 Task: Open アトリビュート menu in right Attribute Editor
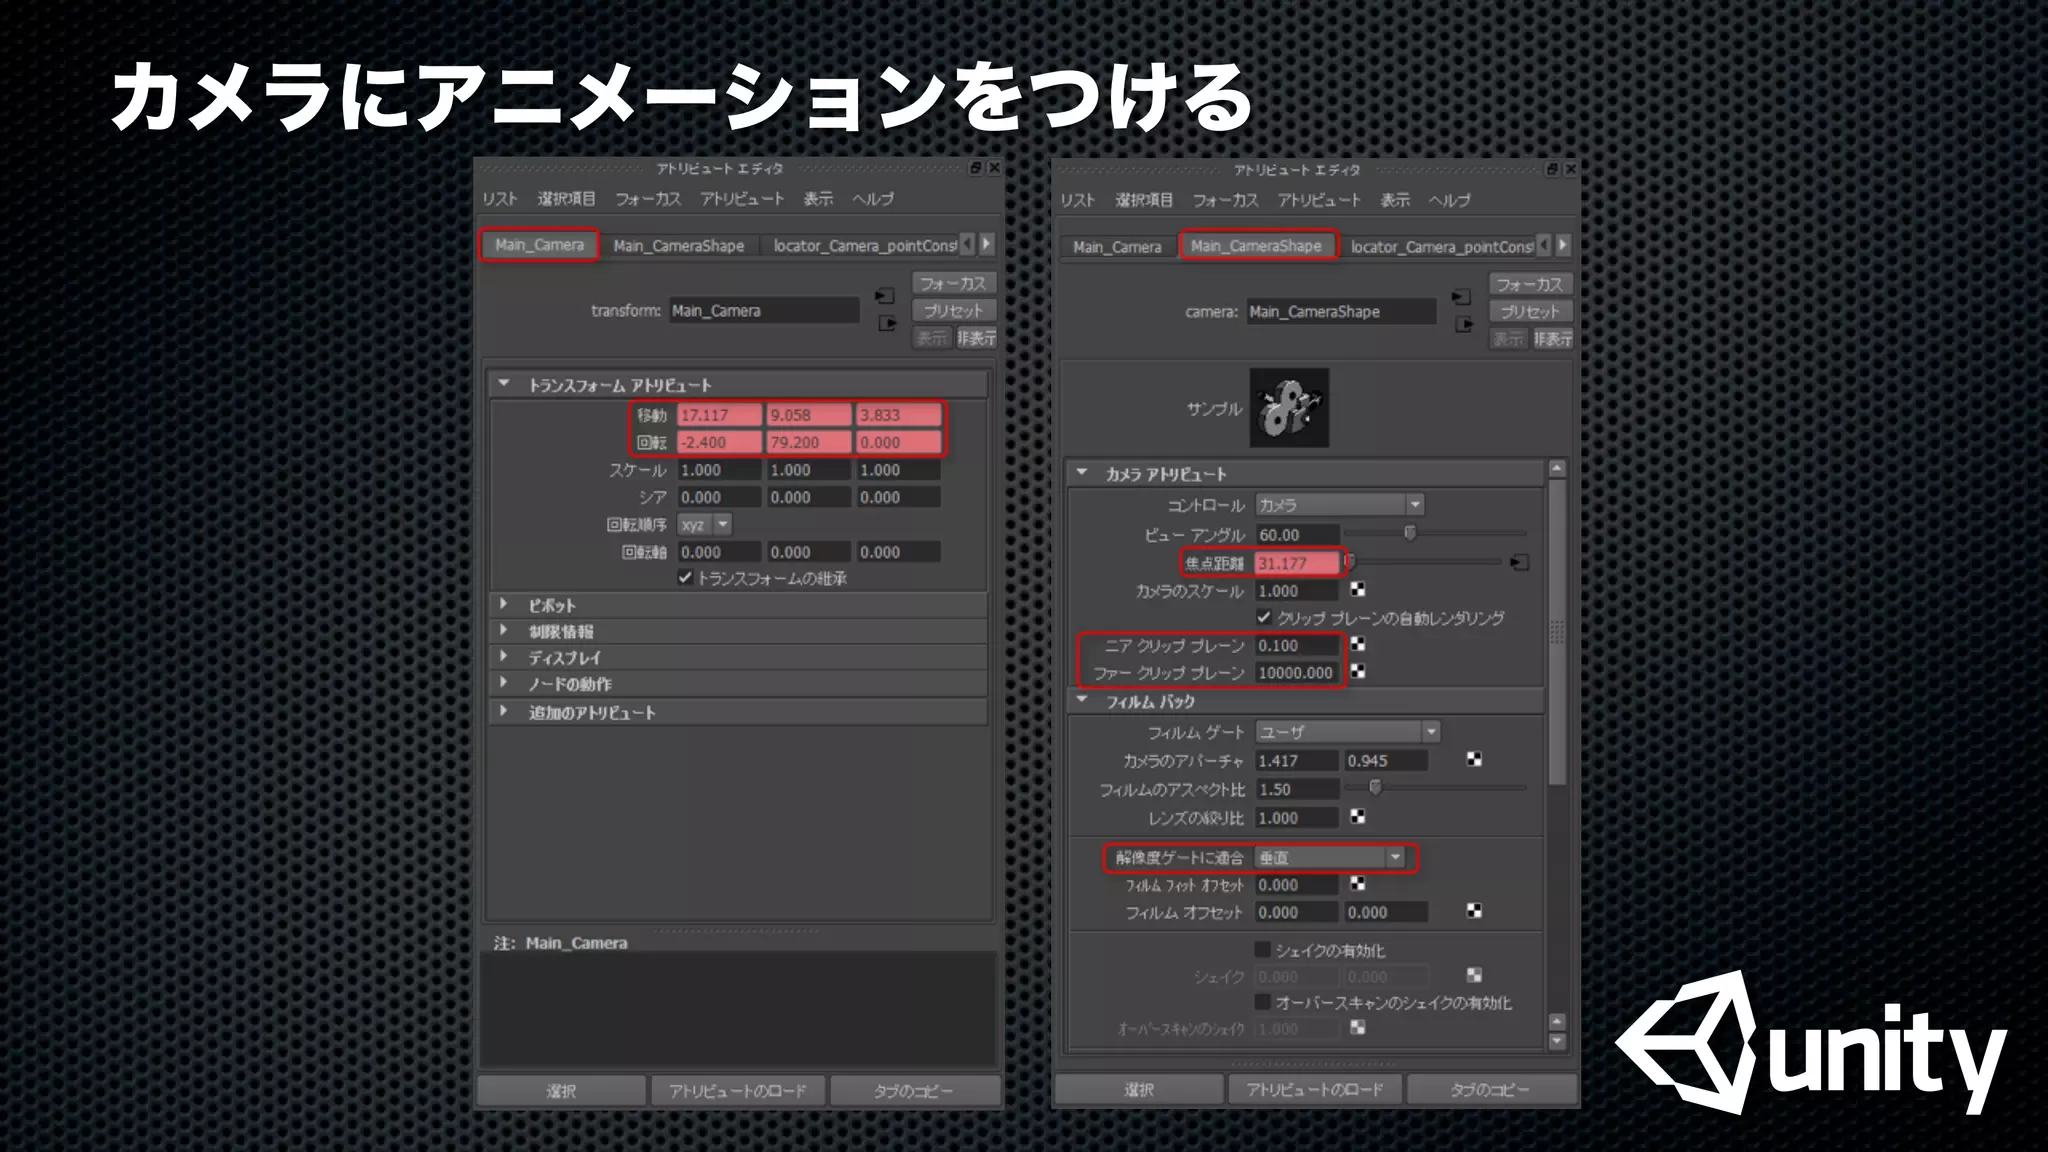tap(1319, 200)
